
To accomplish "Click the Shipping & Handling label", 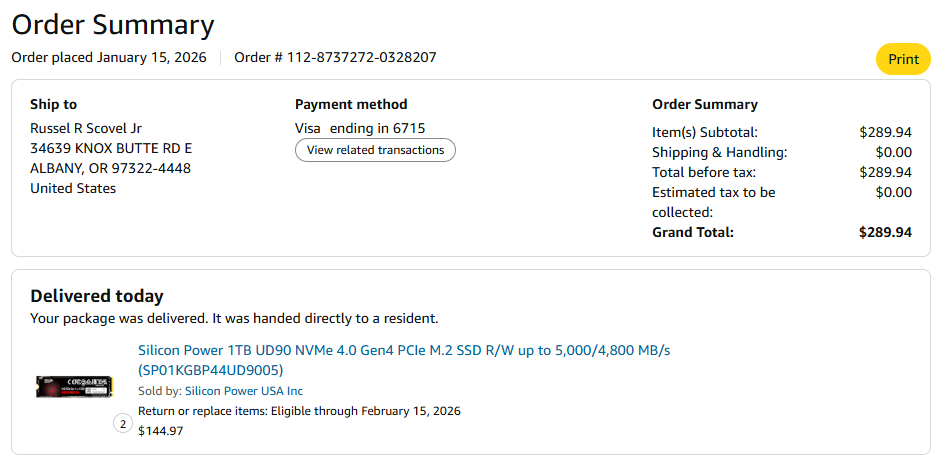I will point(719,152).
